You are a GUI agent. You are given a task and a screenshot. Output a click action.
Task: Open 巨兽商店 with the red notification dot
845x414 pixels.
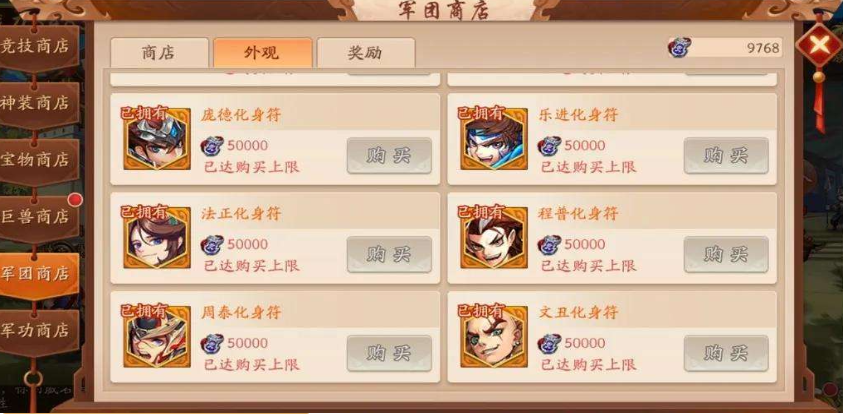point(38,218)
